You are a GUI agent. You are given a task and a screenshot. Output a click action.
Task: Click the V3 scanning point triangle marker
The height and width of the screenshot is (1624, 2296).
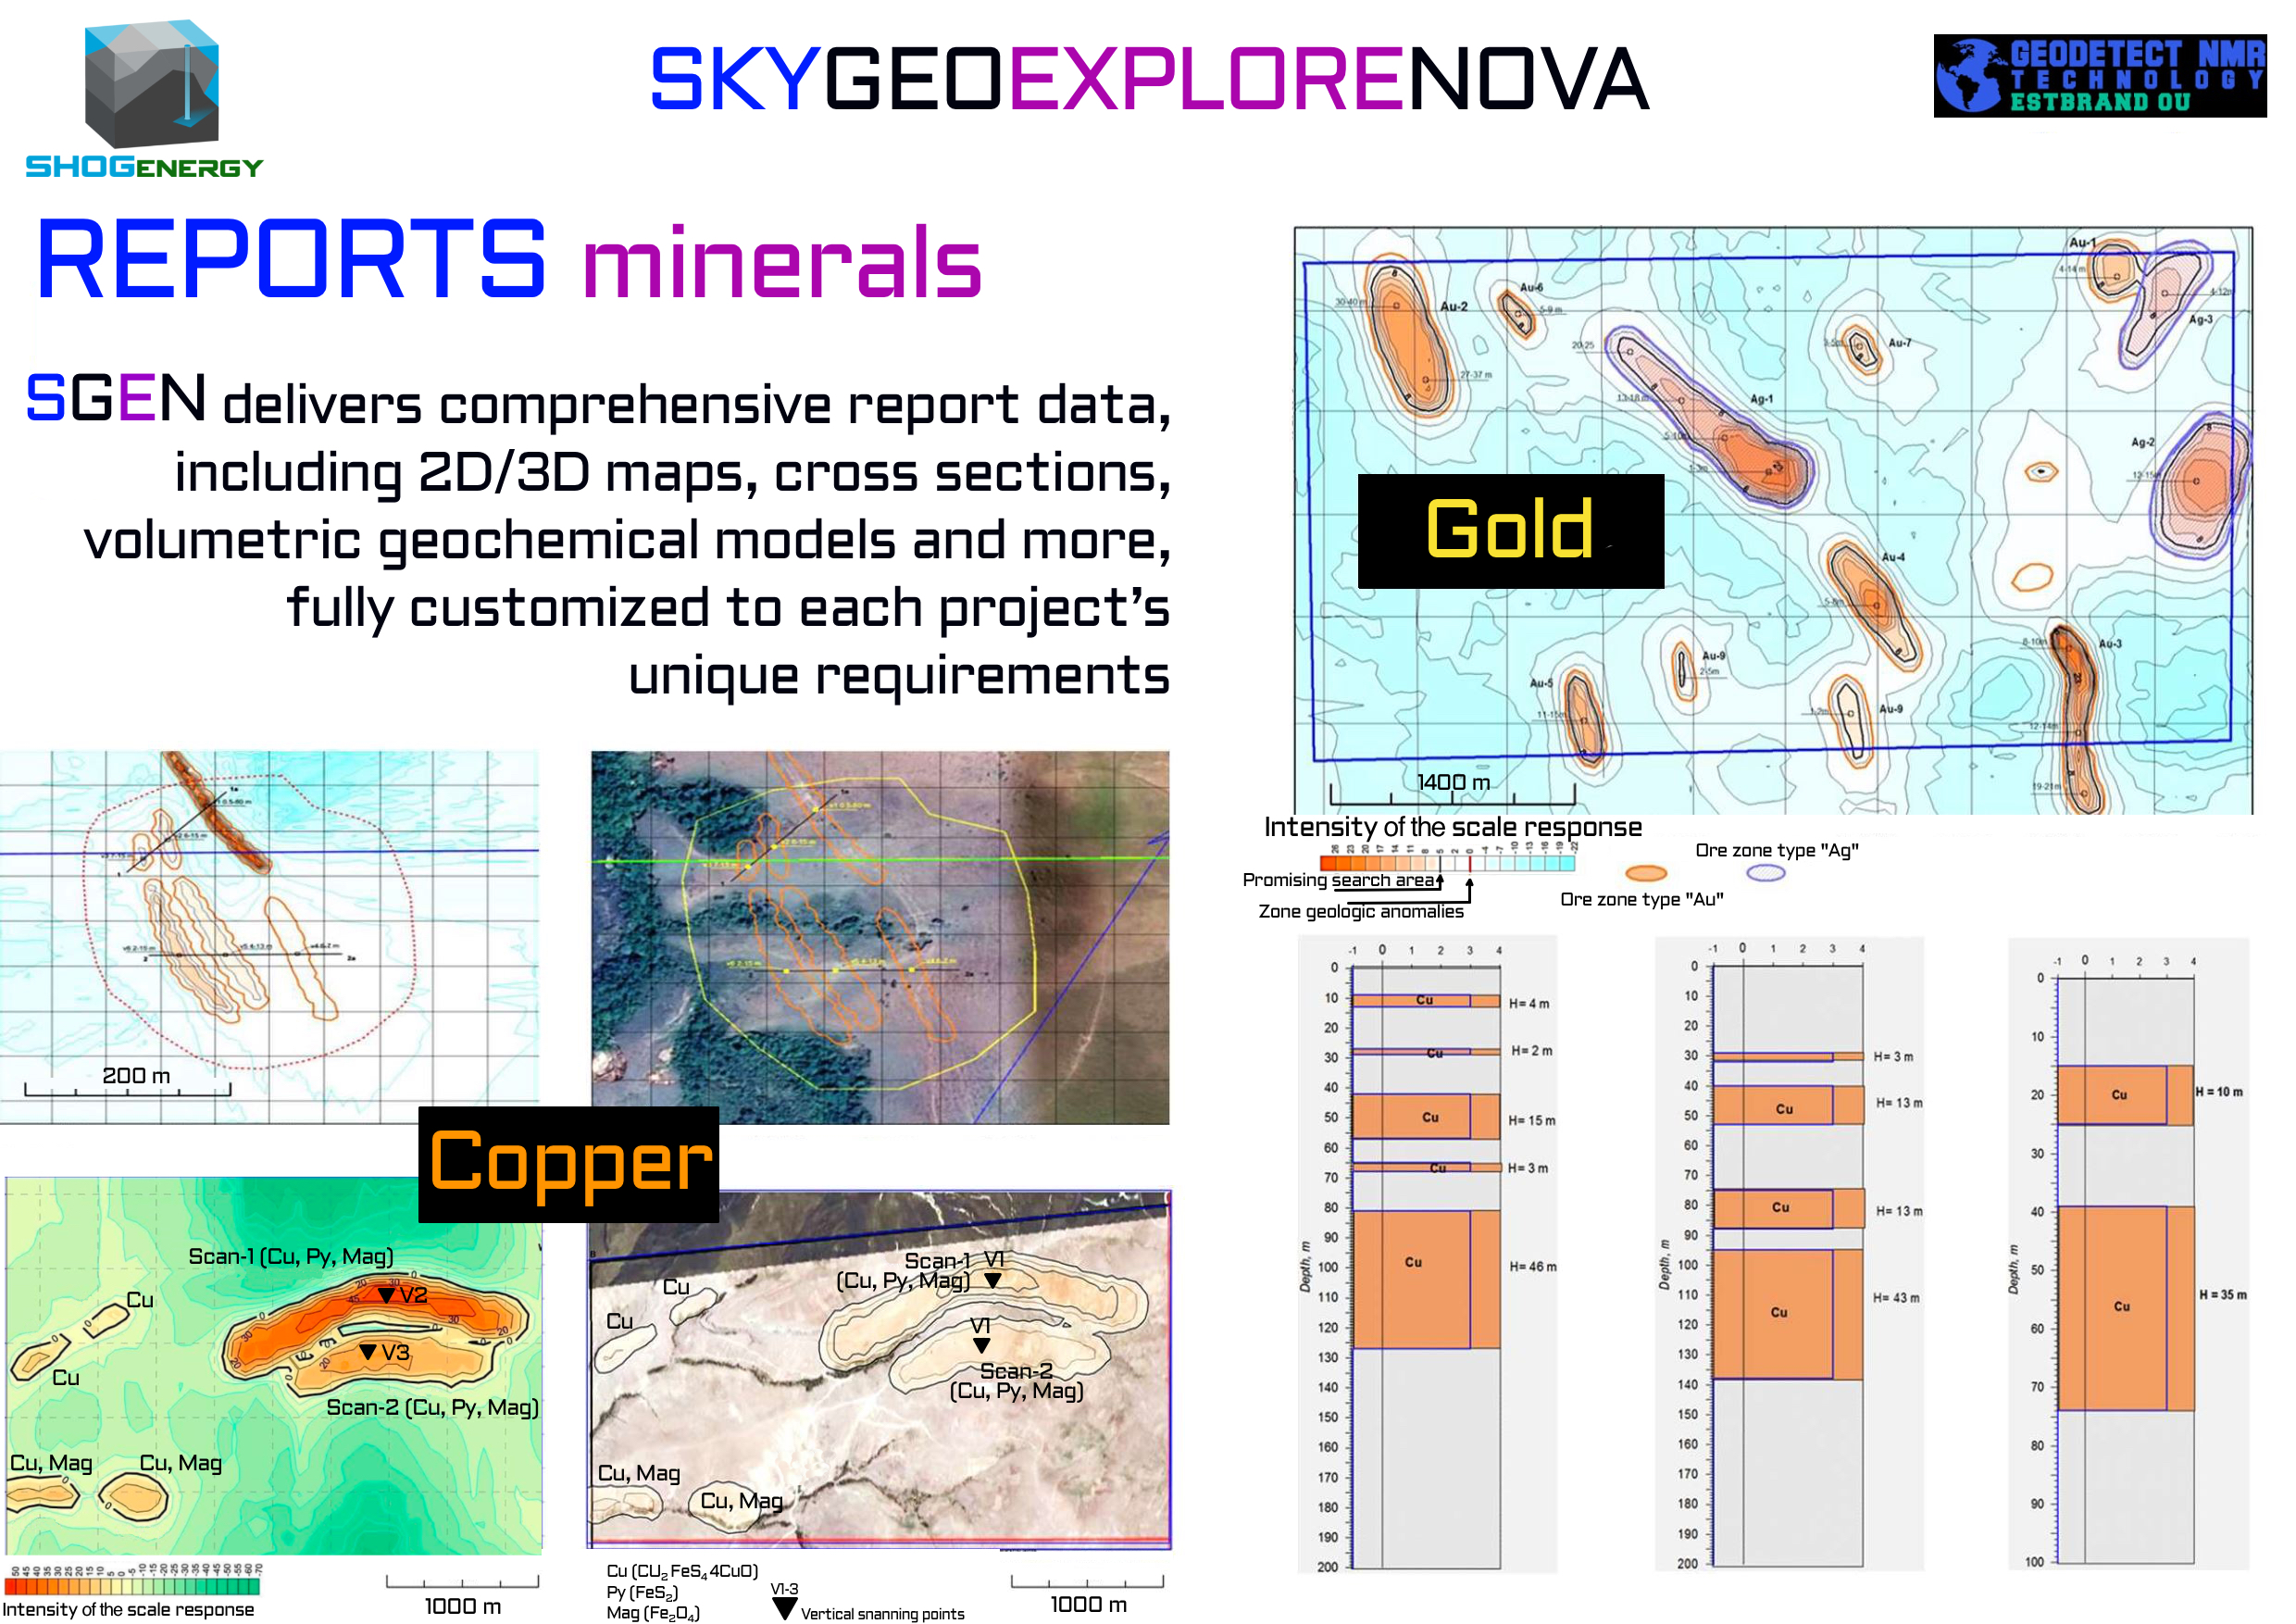(368, 1352)
